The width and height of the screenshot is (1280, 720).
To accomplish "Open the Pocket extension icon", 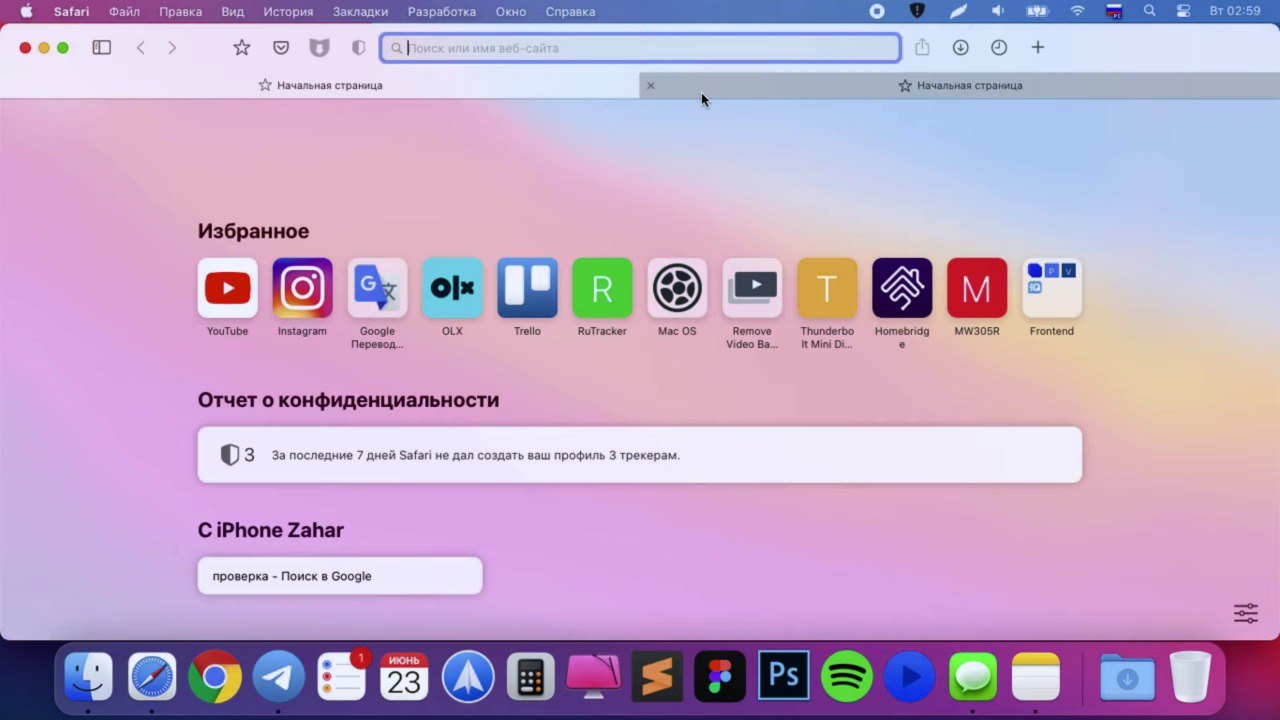I will click(x=281, y=47).
